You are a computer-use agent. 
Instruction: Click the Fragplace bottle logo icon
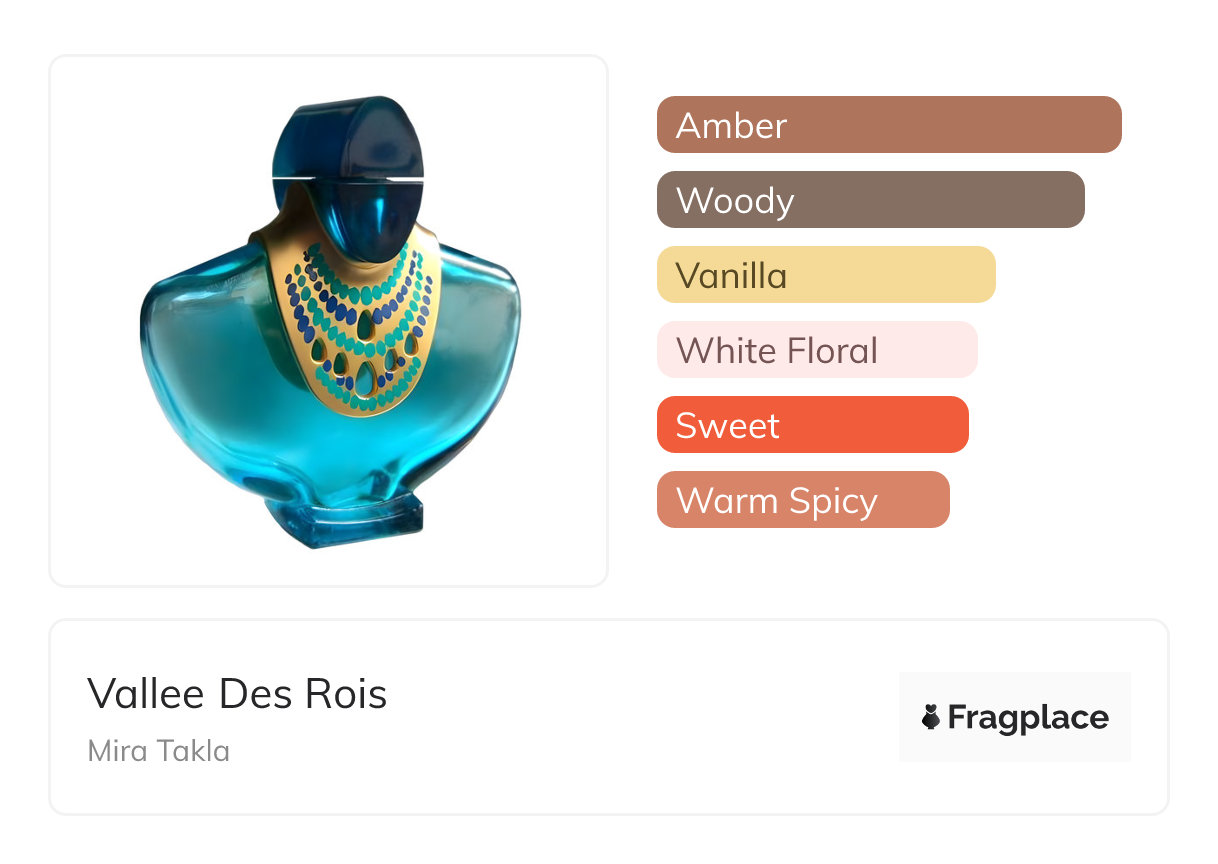931,717
